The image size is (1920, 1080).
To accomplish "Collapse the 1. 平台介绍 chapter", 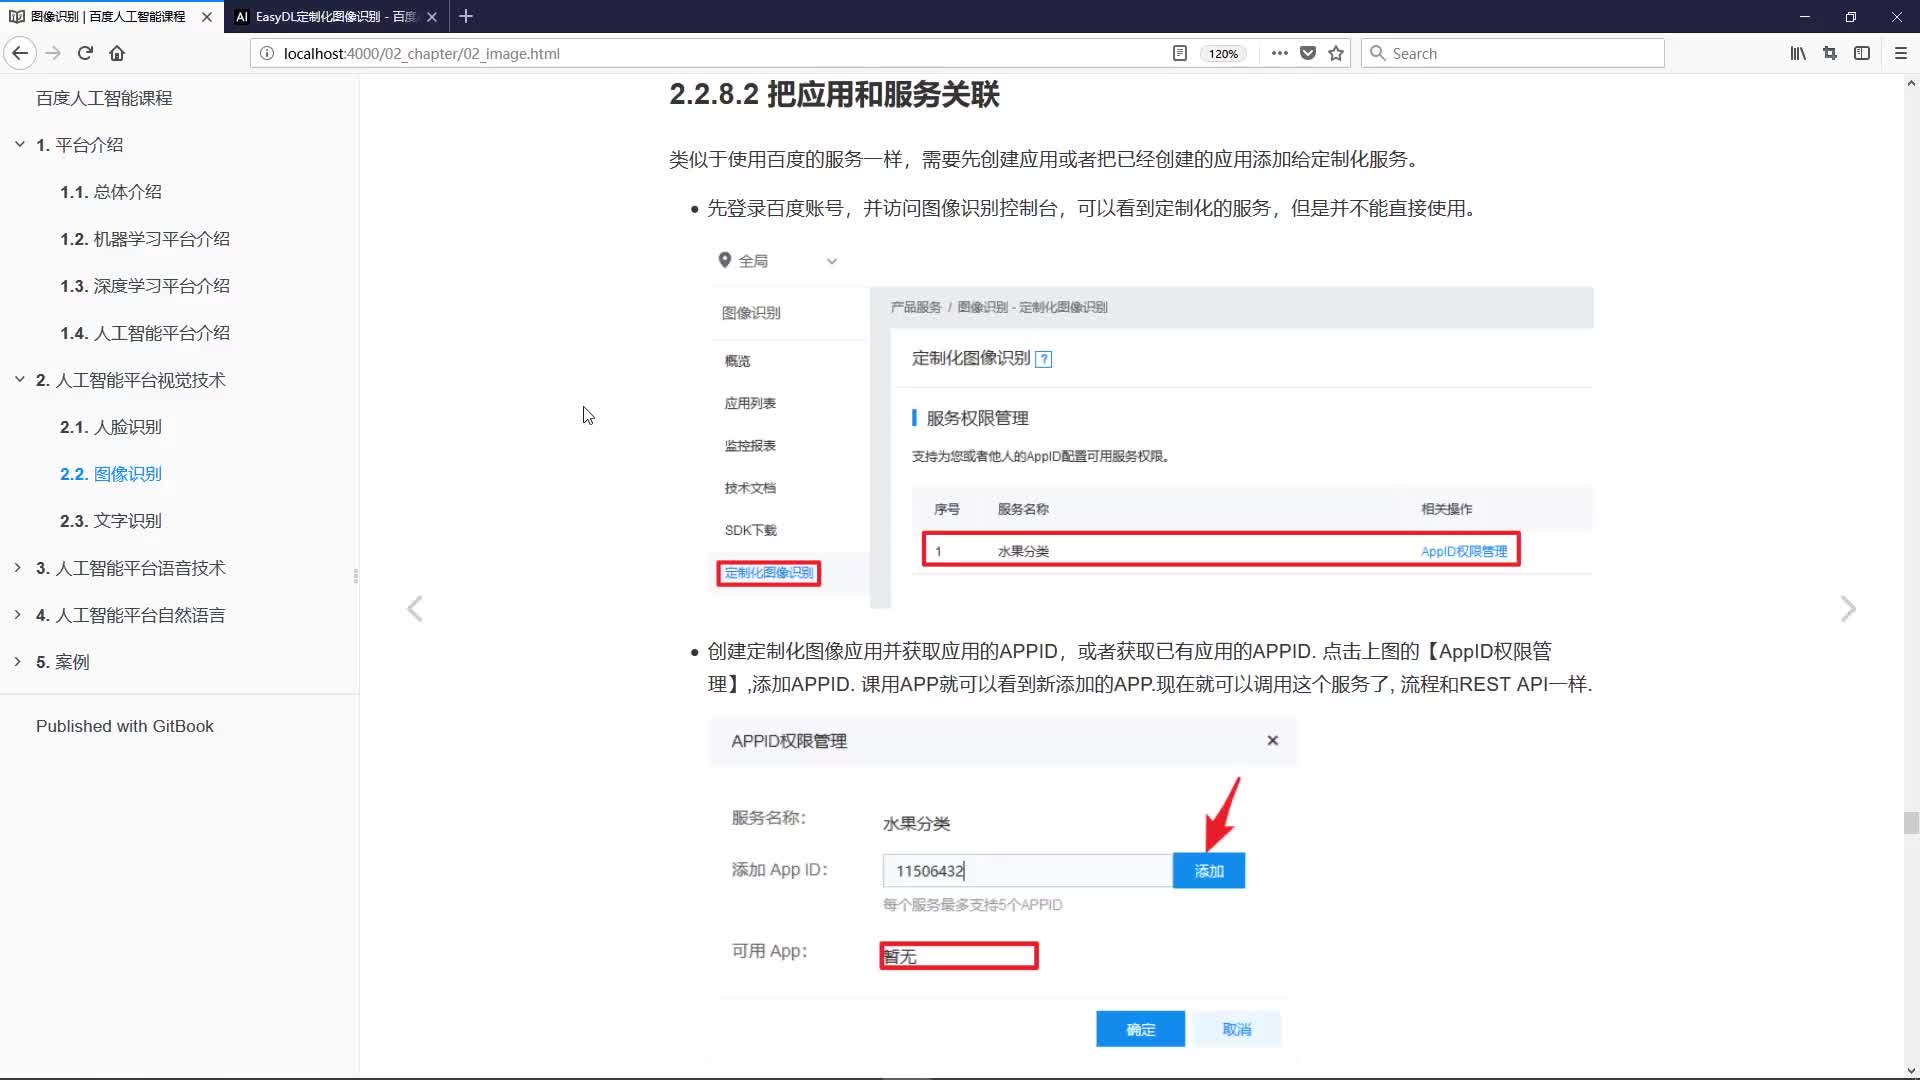I will pyautogui.click(x=19, y=145).
